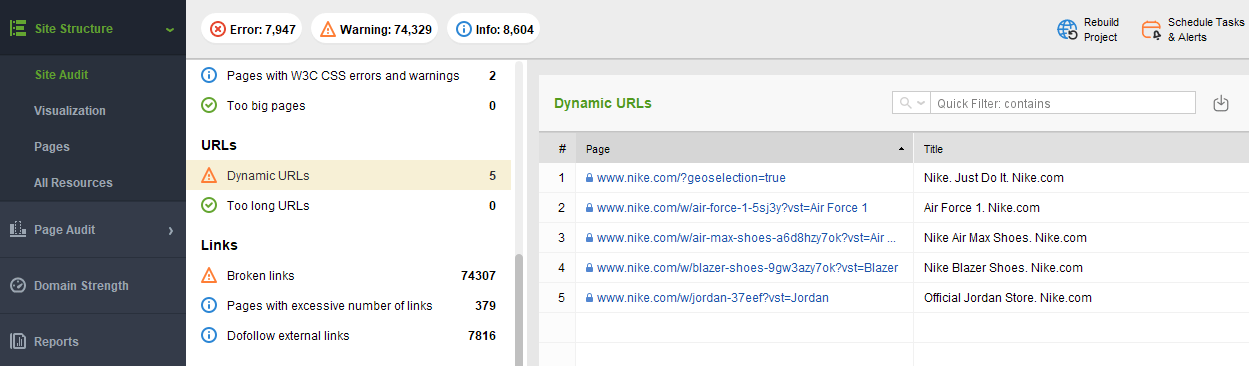Click the 'Dynamic URLs' panel heading
This screenshot has height=366, width=1249.
point(603,103)
